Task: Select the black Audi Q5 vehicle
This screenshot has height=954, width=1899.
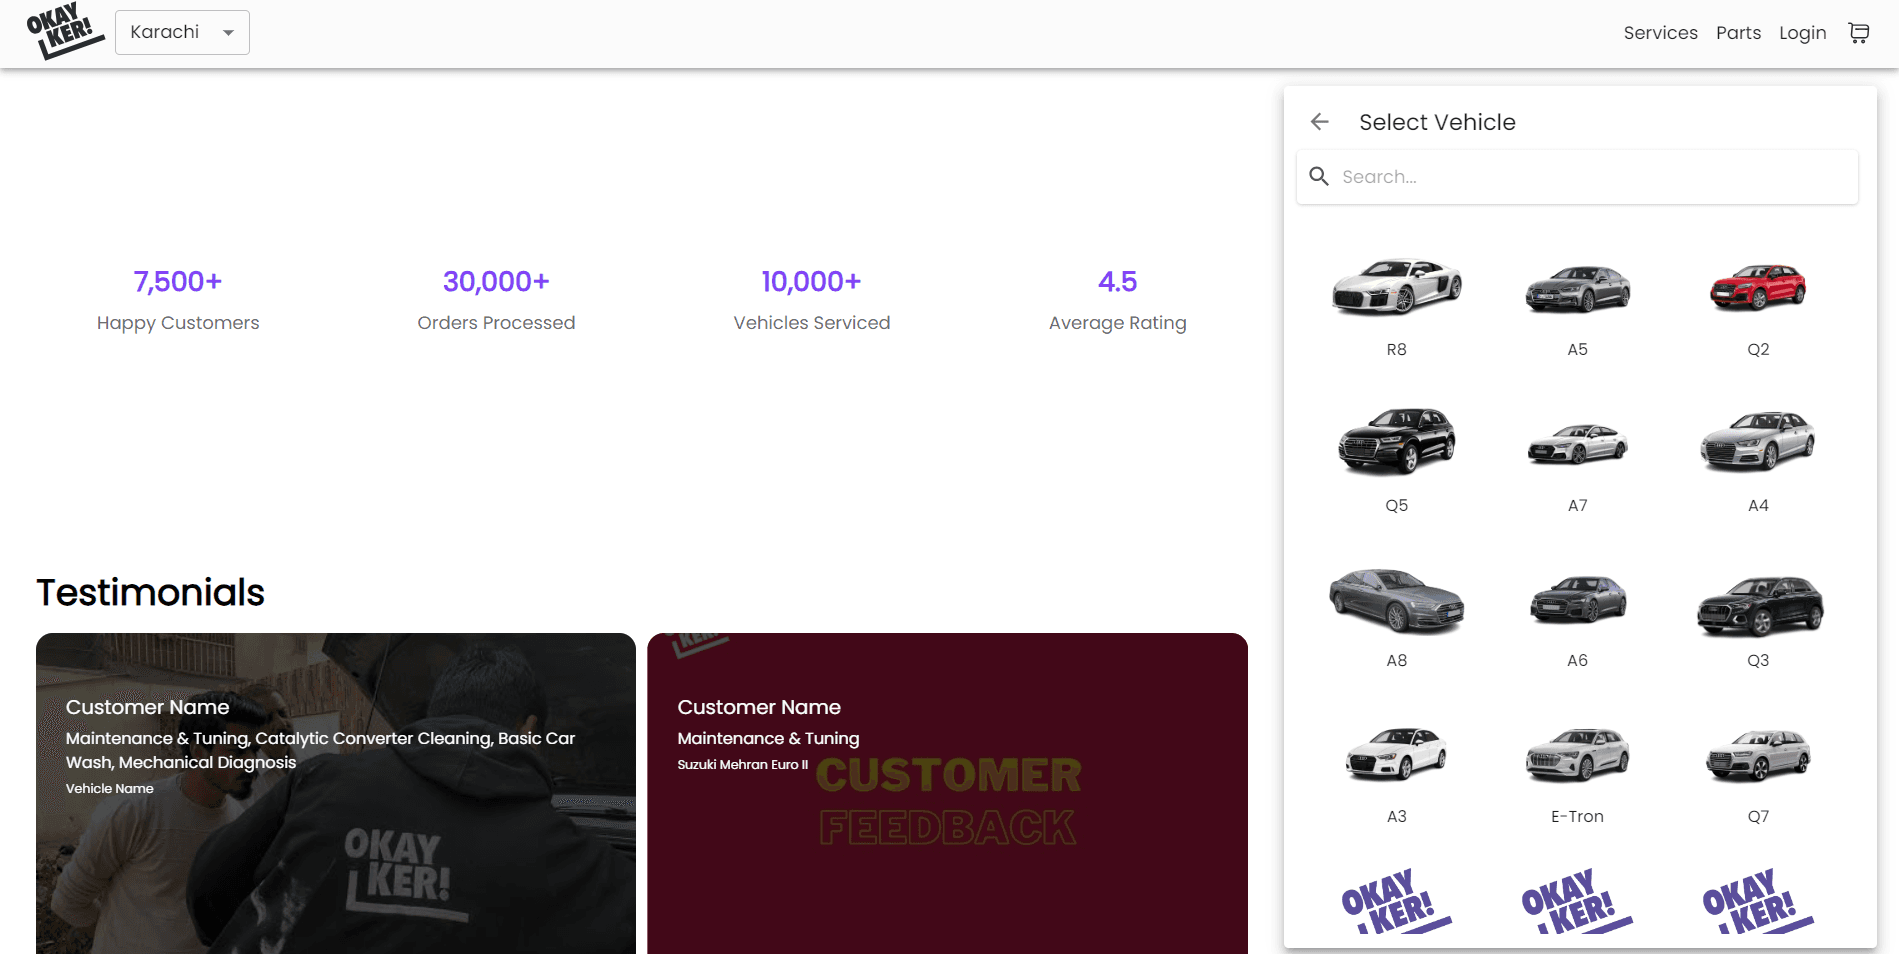Action: coord(1396,460)
